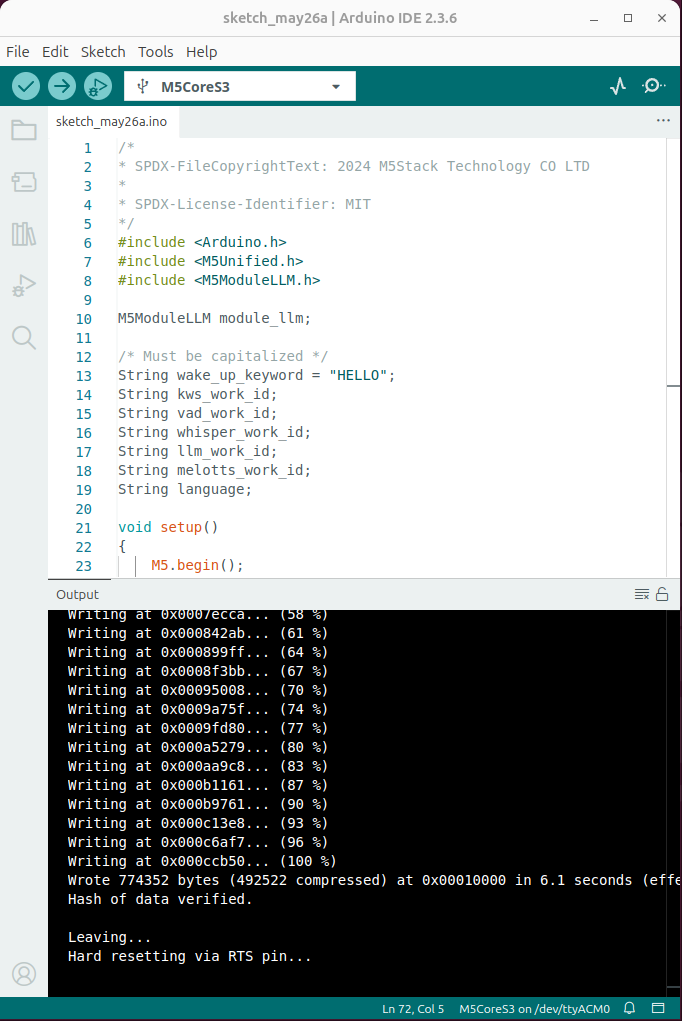Minimize the Arduino IDE window
Screen dimensions: 682x1021
pos(594,18)
